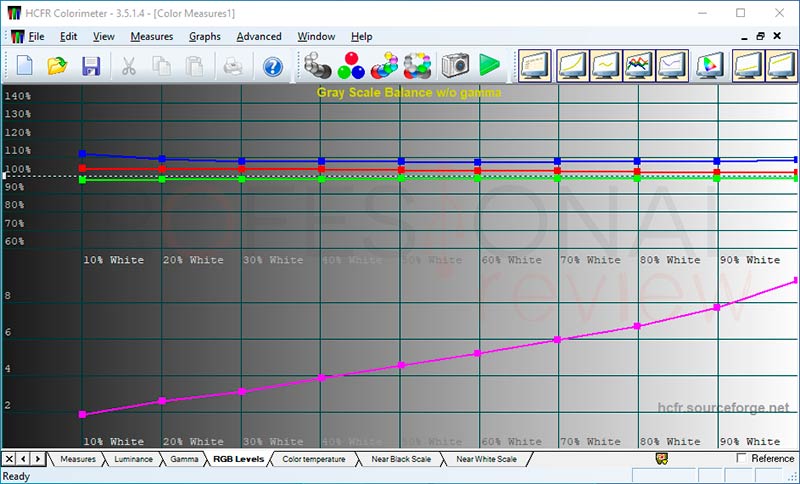
Task: Switch to the Measures tab
Action: [x=78, y=459]
